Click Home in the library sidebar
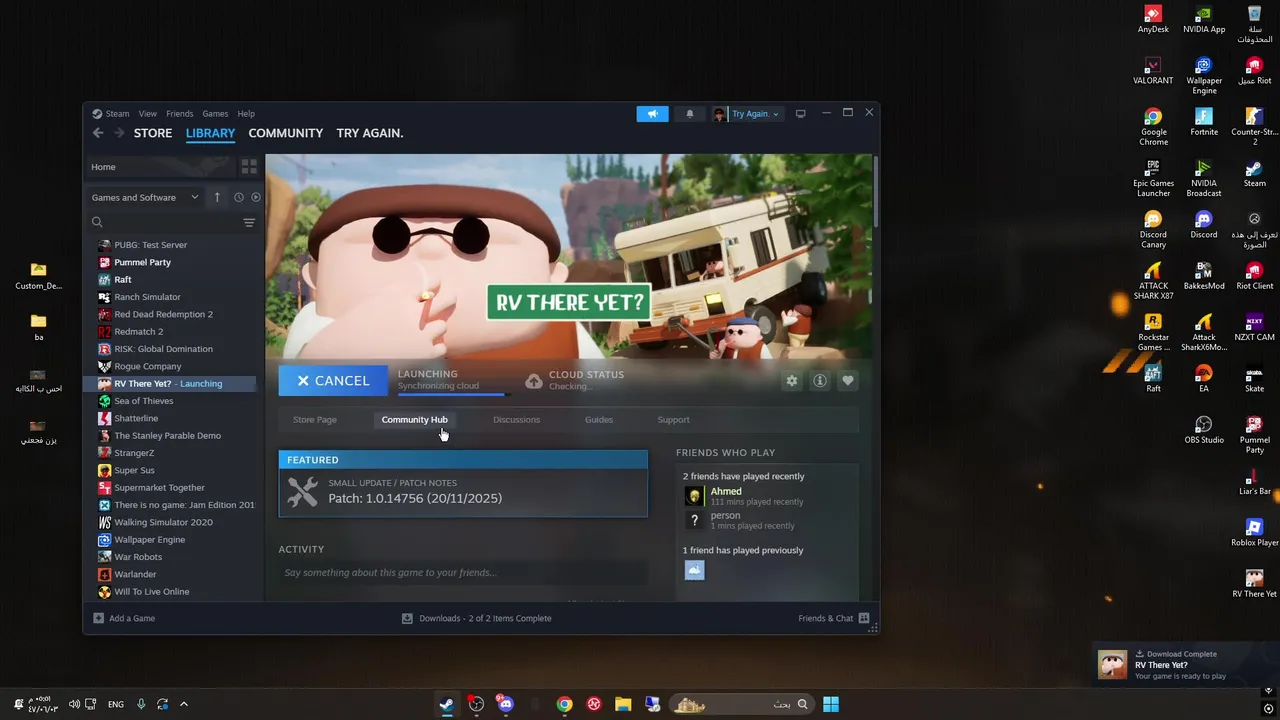This screenshot has height=720, width=1280. pos(161,167)
